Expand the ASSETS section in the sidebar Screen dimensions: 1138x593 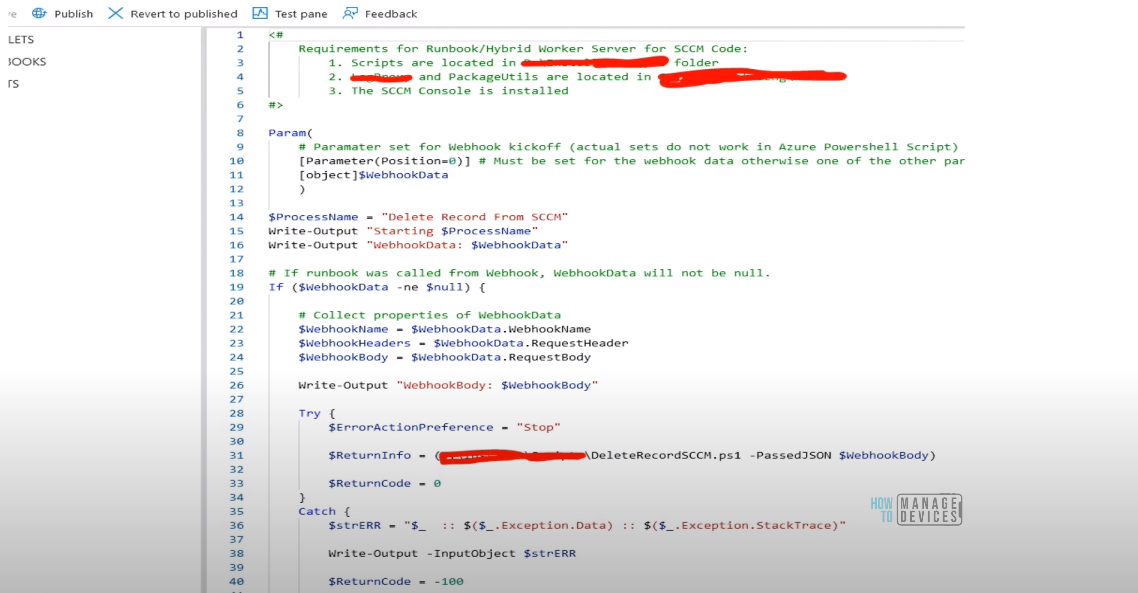tap(15, 83)
